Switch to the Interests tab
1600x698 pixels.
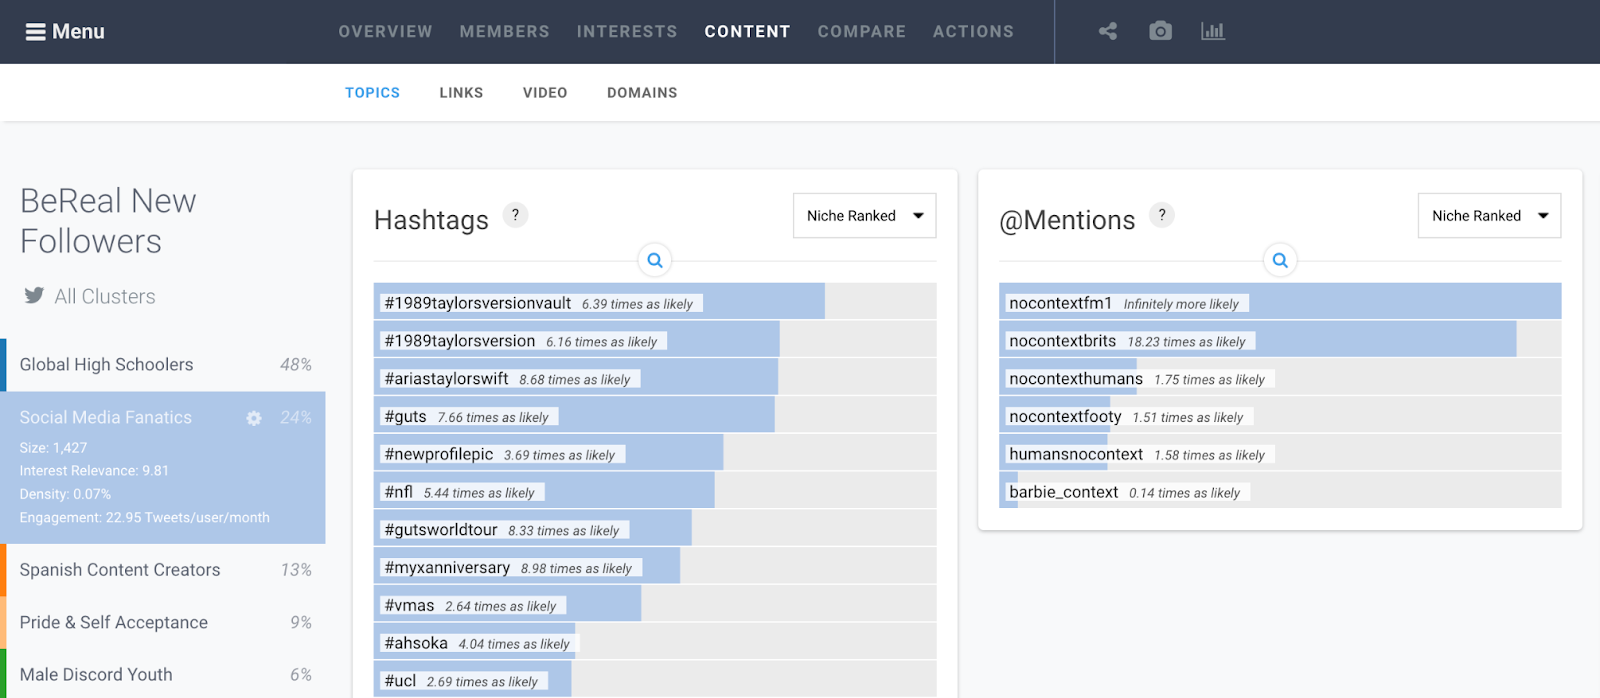[x=627, y=32]
